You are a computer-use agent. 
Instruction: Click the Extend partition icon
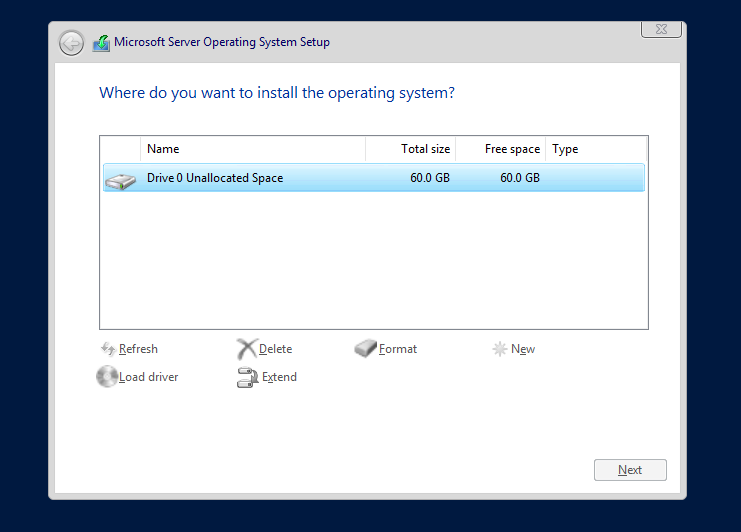tap(247, 377)
